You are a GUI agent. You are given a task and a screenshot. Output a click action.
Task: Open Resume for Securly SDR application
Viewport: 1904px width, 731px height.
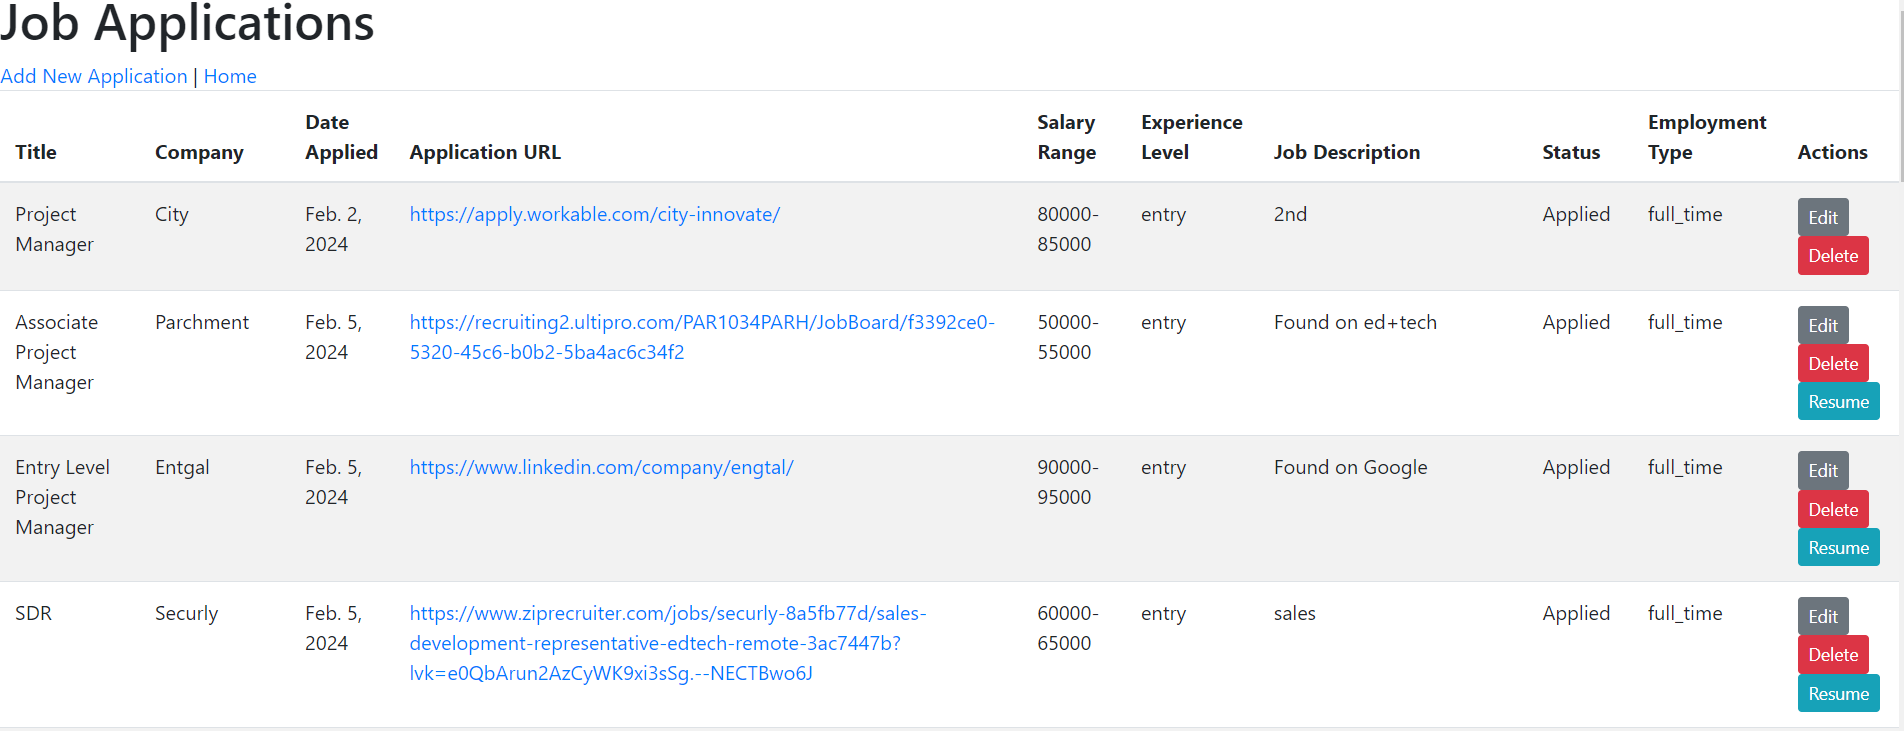(x=1837, y=694)
